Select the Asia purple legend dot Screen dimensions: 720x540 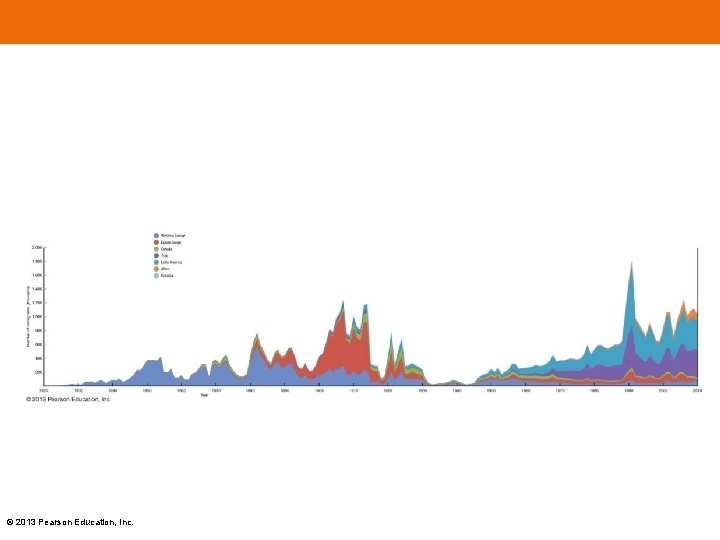[x=156, y=255]
